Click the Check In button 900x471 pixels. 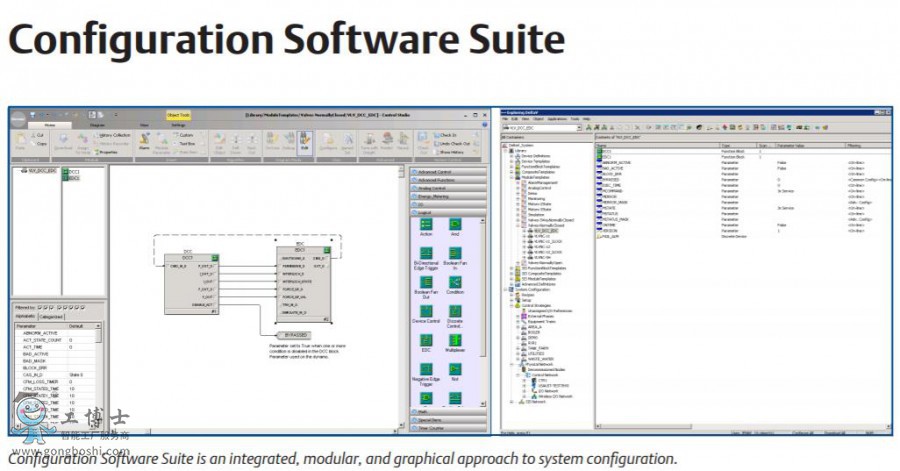point(447,135)
